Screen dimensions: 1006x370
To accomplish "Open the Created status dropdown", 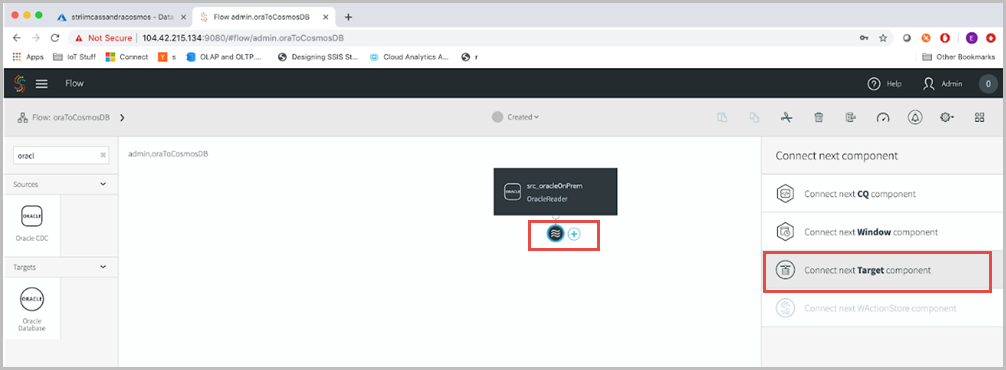I will pyautogui.click(x=516, y=117).
